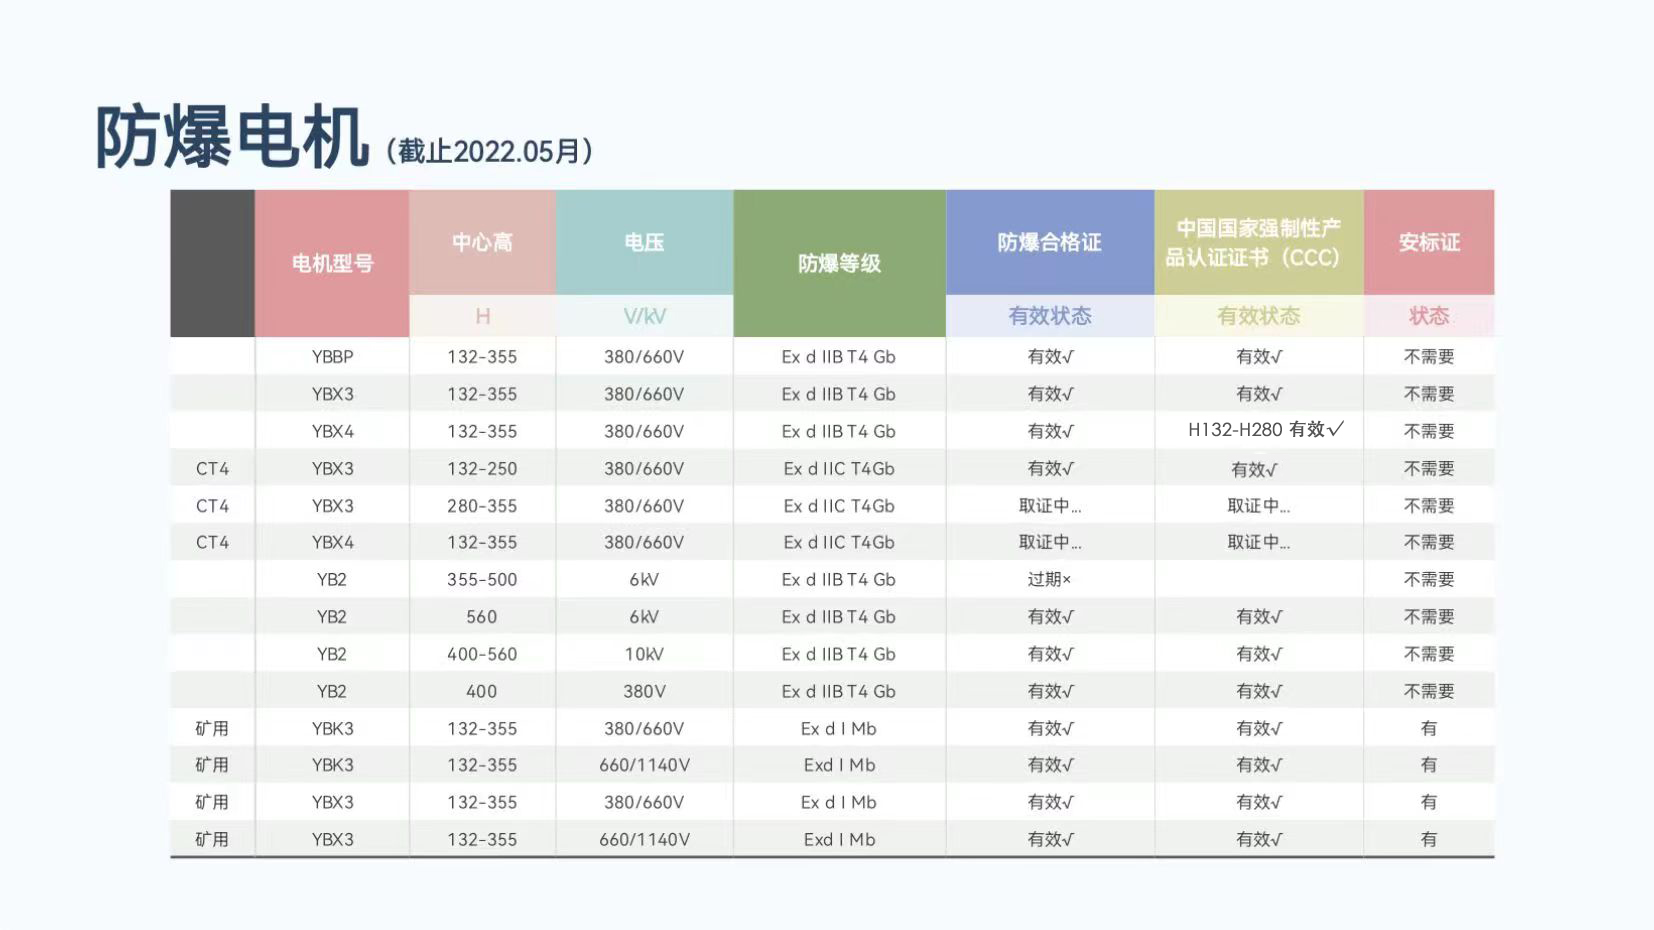
Task: Select the YBX4 cell in the H132-H280 row
Action: pos(332,431)
